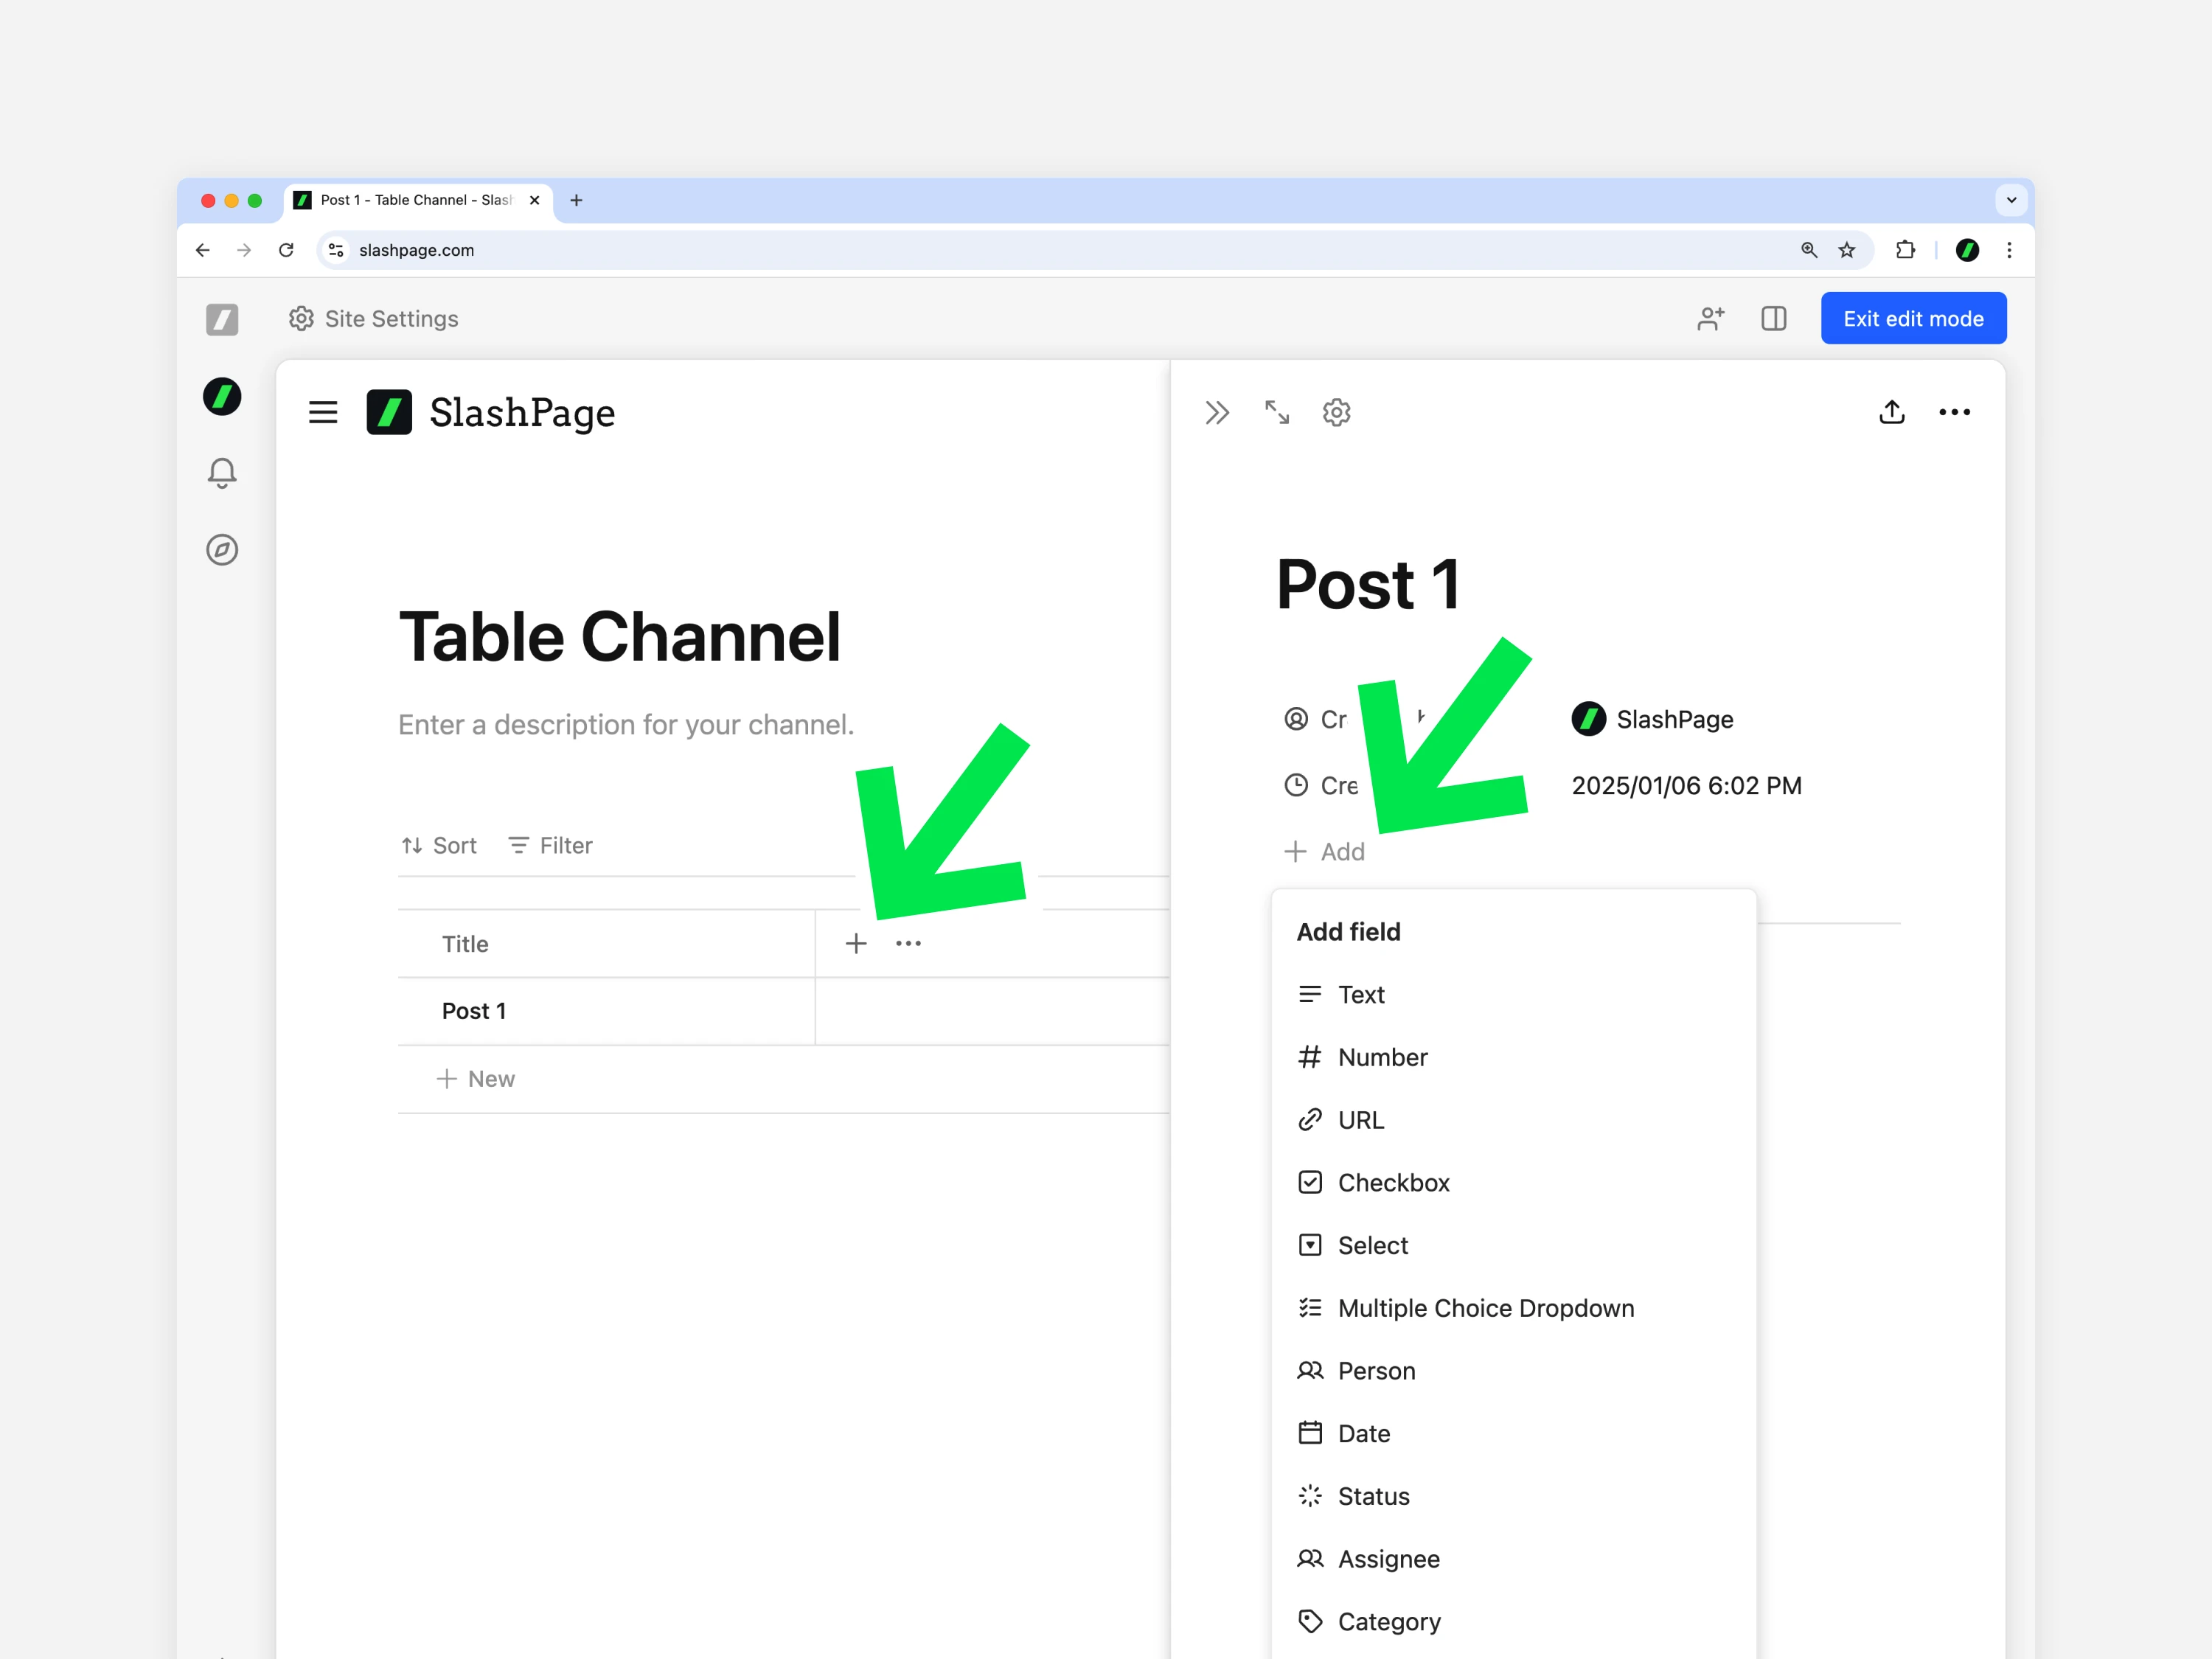Add a new table column with plus
The image size is (2212, 1659).
pyautogui.click(x=856, y=943)
